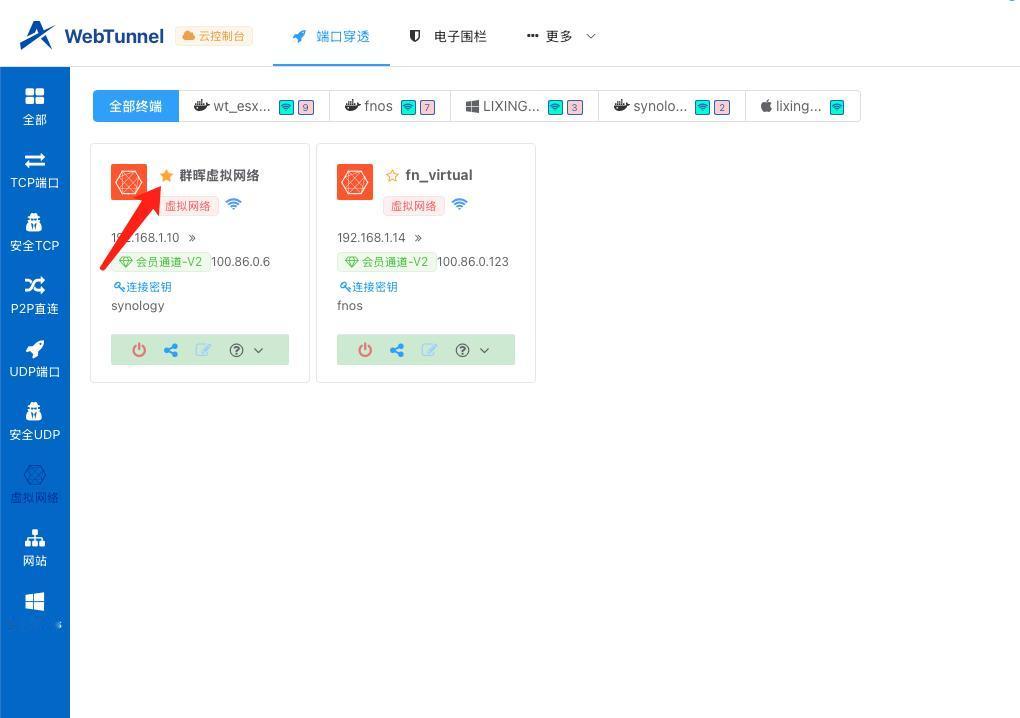Click the count badge 3 on LIXING tab
The height and width of the screenshot is (718, 1020).
click(x=574, y=107)
